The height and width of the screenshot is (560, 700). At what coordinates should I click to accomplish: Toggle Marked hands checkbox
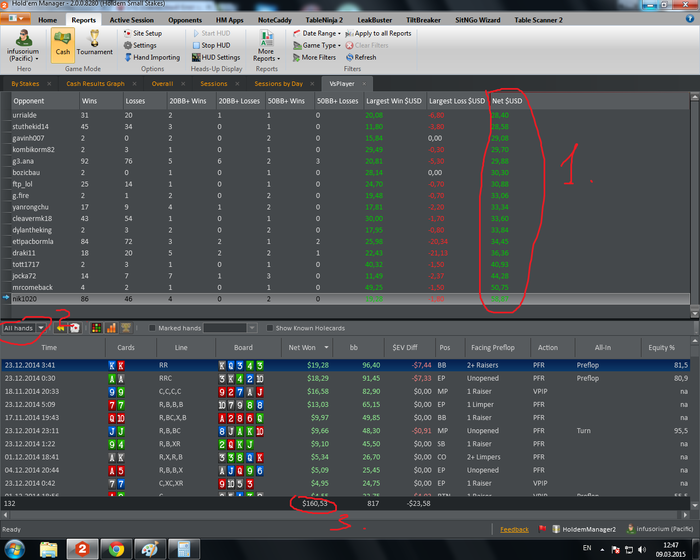coord(152,328)
